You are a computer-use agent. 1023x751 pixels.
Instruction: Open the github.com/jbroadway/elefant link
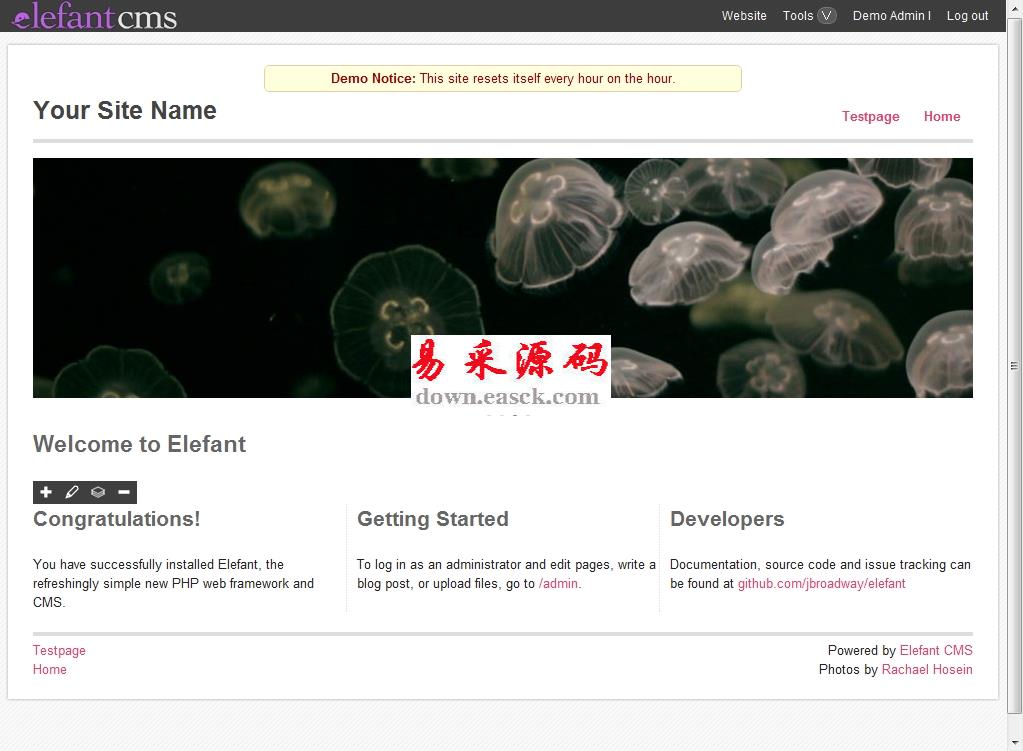[821, 583]
